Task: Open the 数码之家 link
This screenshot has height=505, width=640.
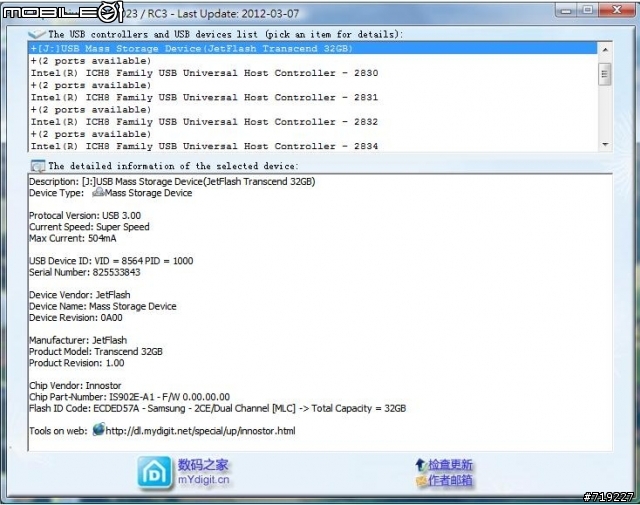Action: click(x=203, y=465)
